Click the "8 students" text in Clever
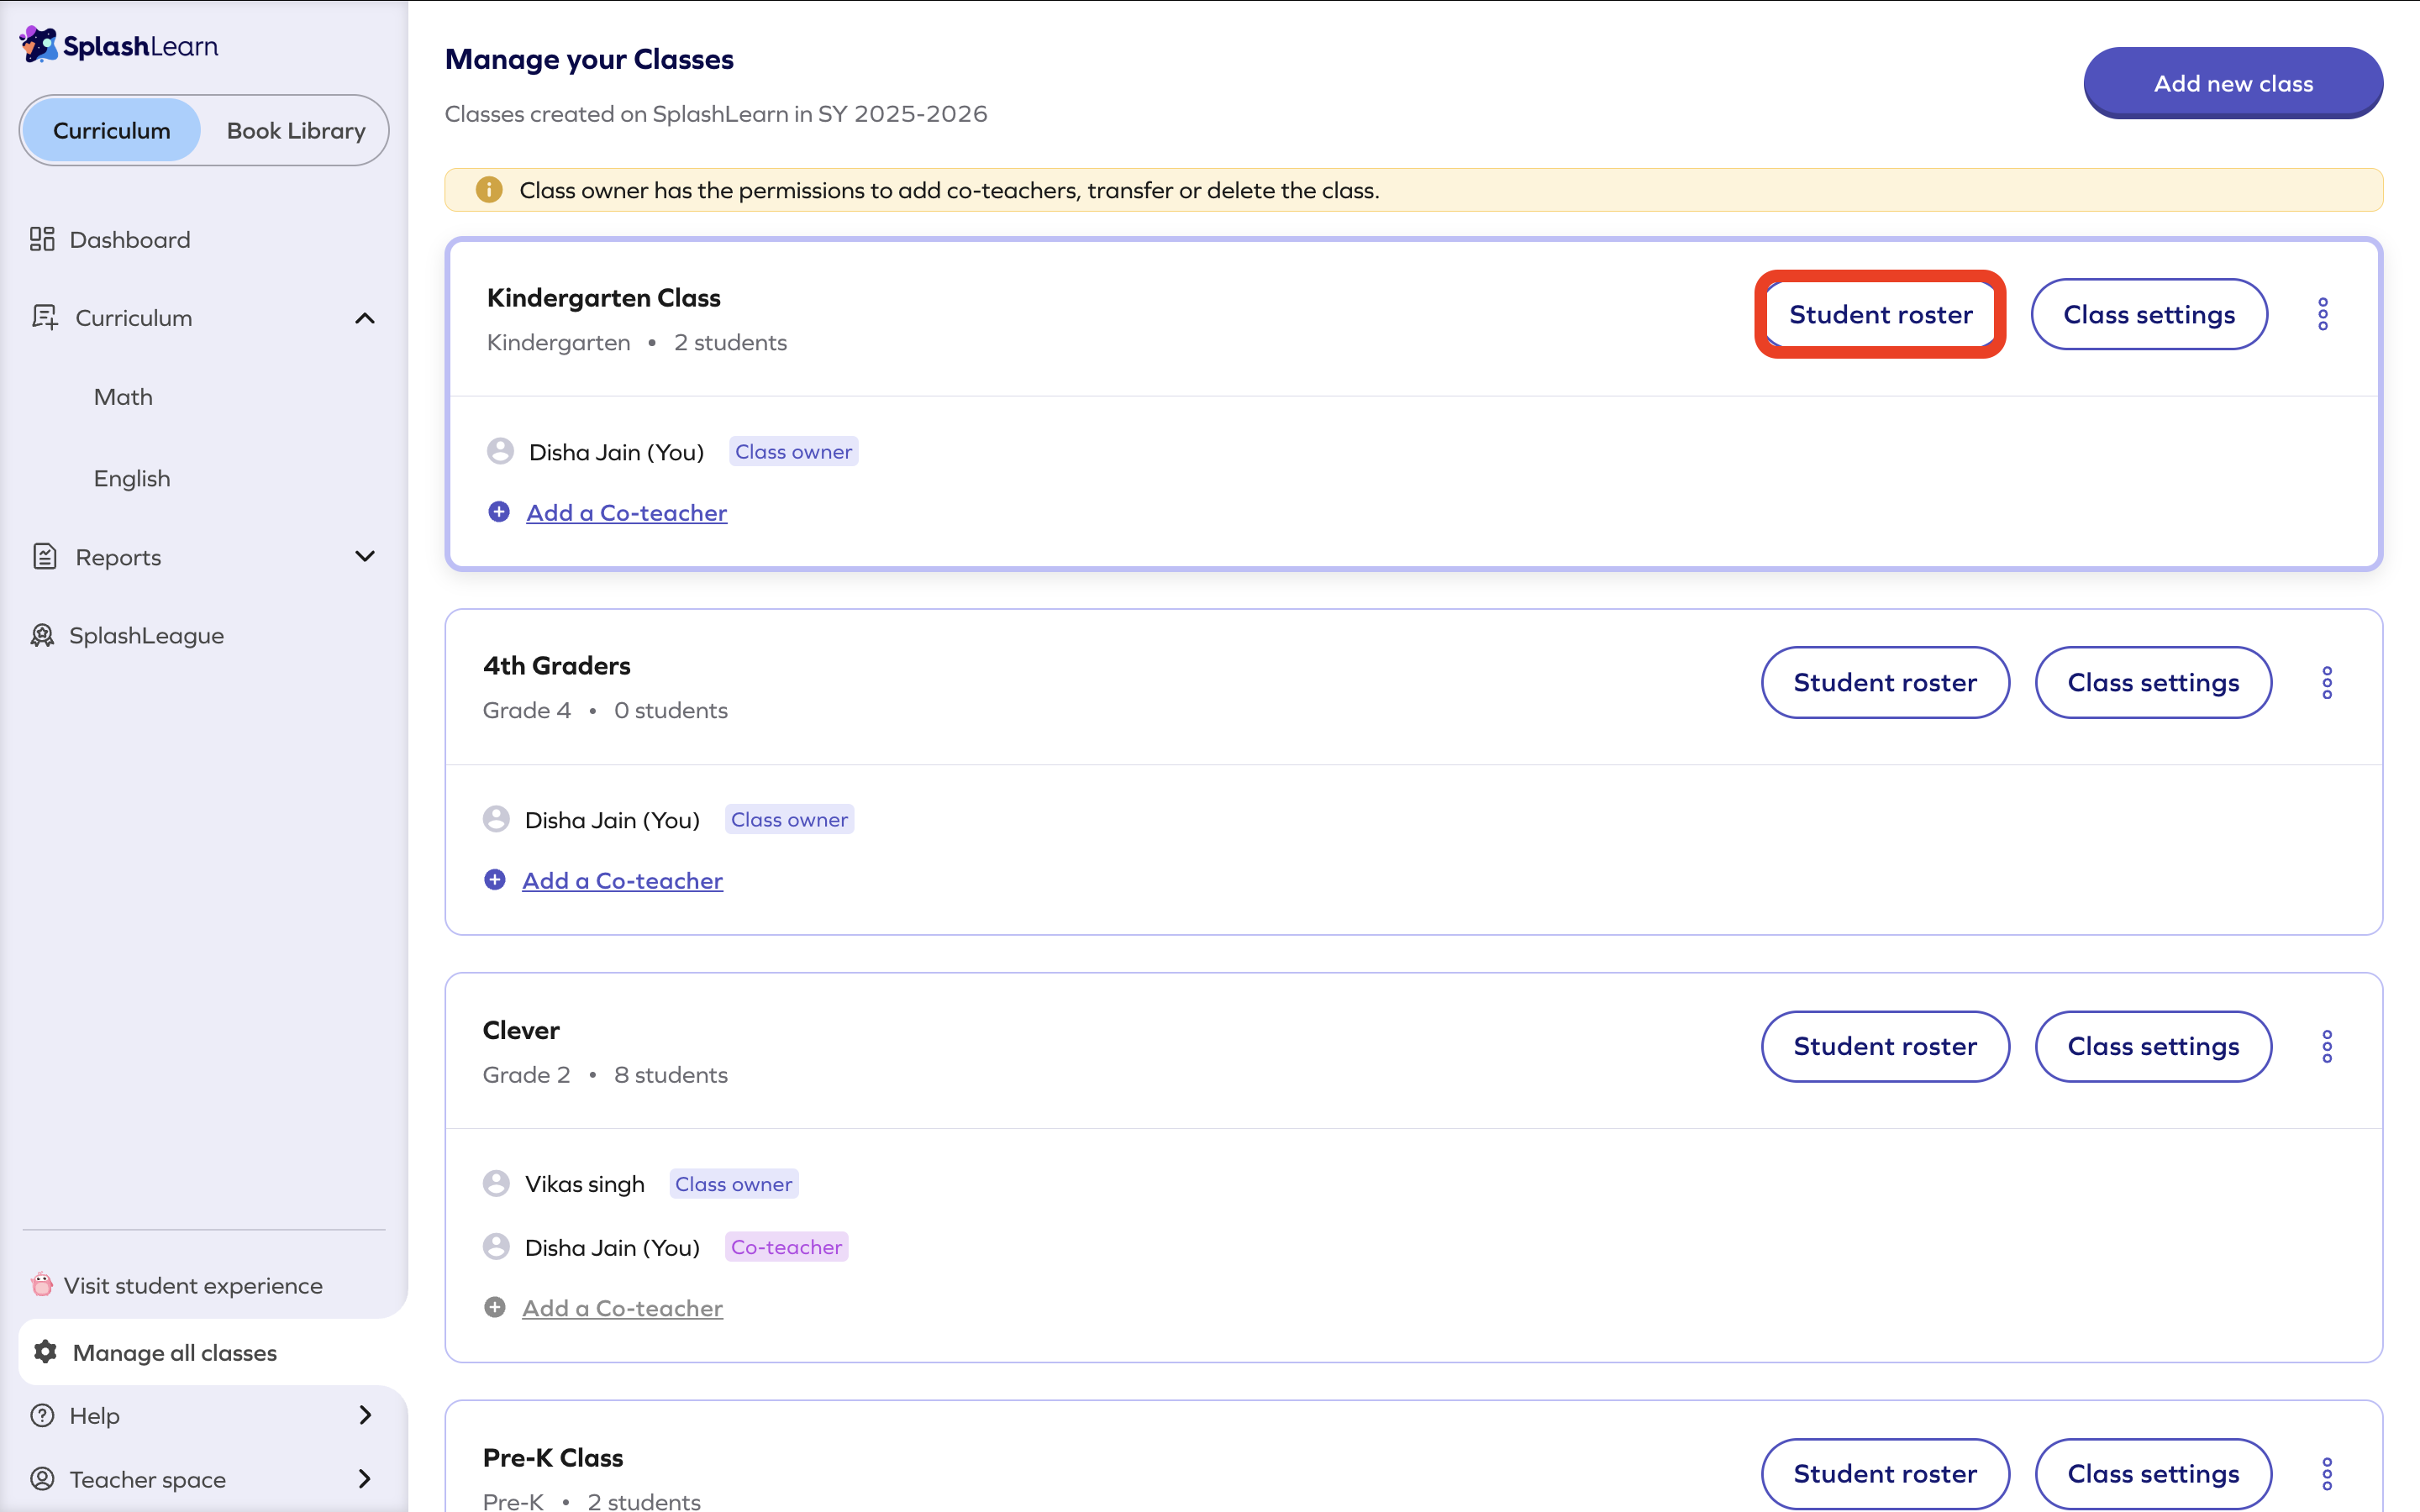 pos(671,1074)
